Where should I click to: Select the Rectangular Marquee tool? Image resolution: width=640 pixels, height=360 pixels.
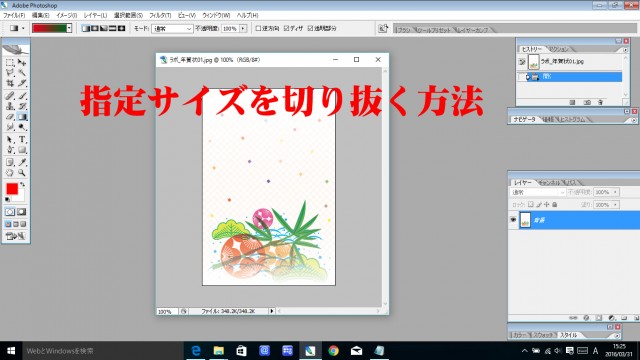(x=10, y=62)
